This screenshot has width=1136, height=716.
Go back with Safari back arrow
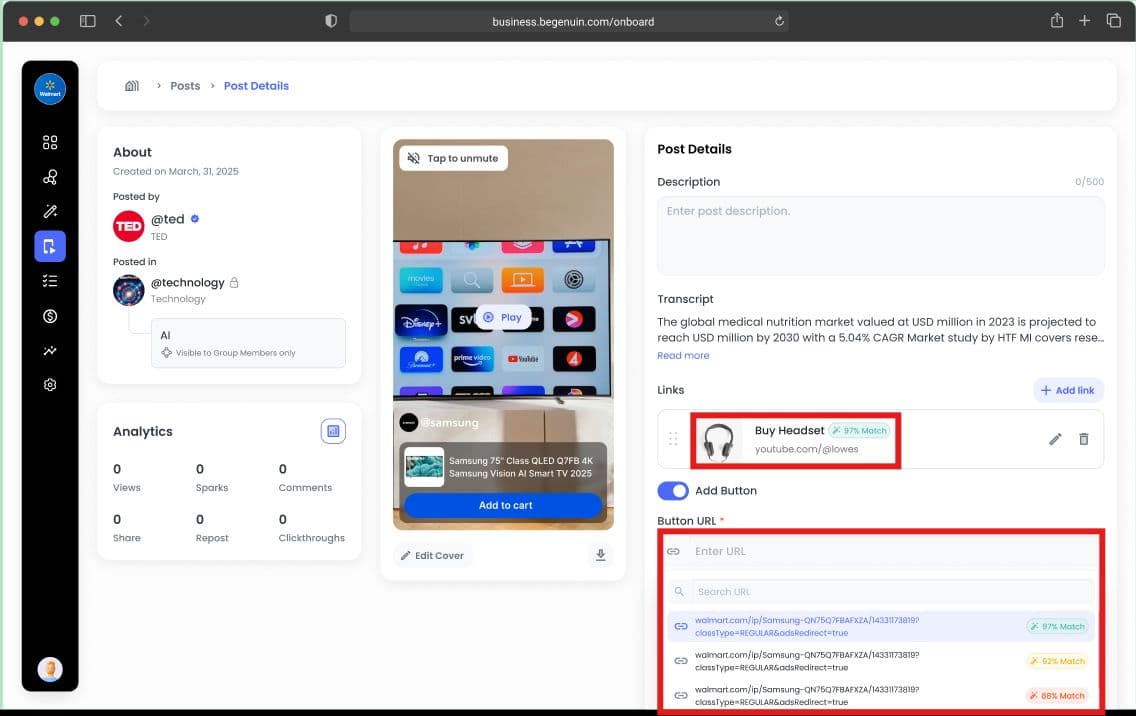pyautogui.click(x=119, y=21)
